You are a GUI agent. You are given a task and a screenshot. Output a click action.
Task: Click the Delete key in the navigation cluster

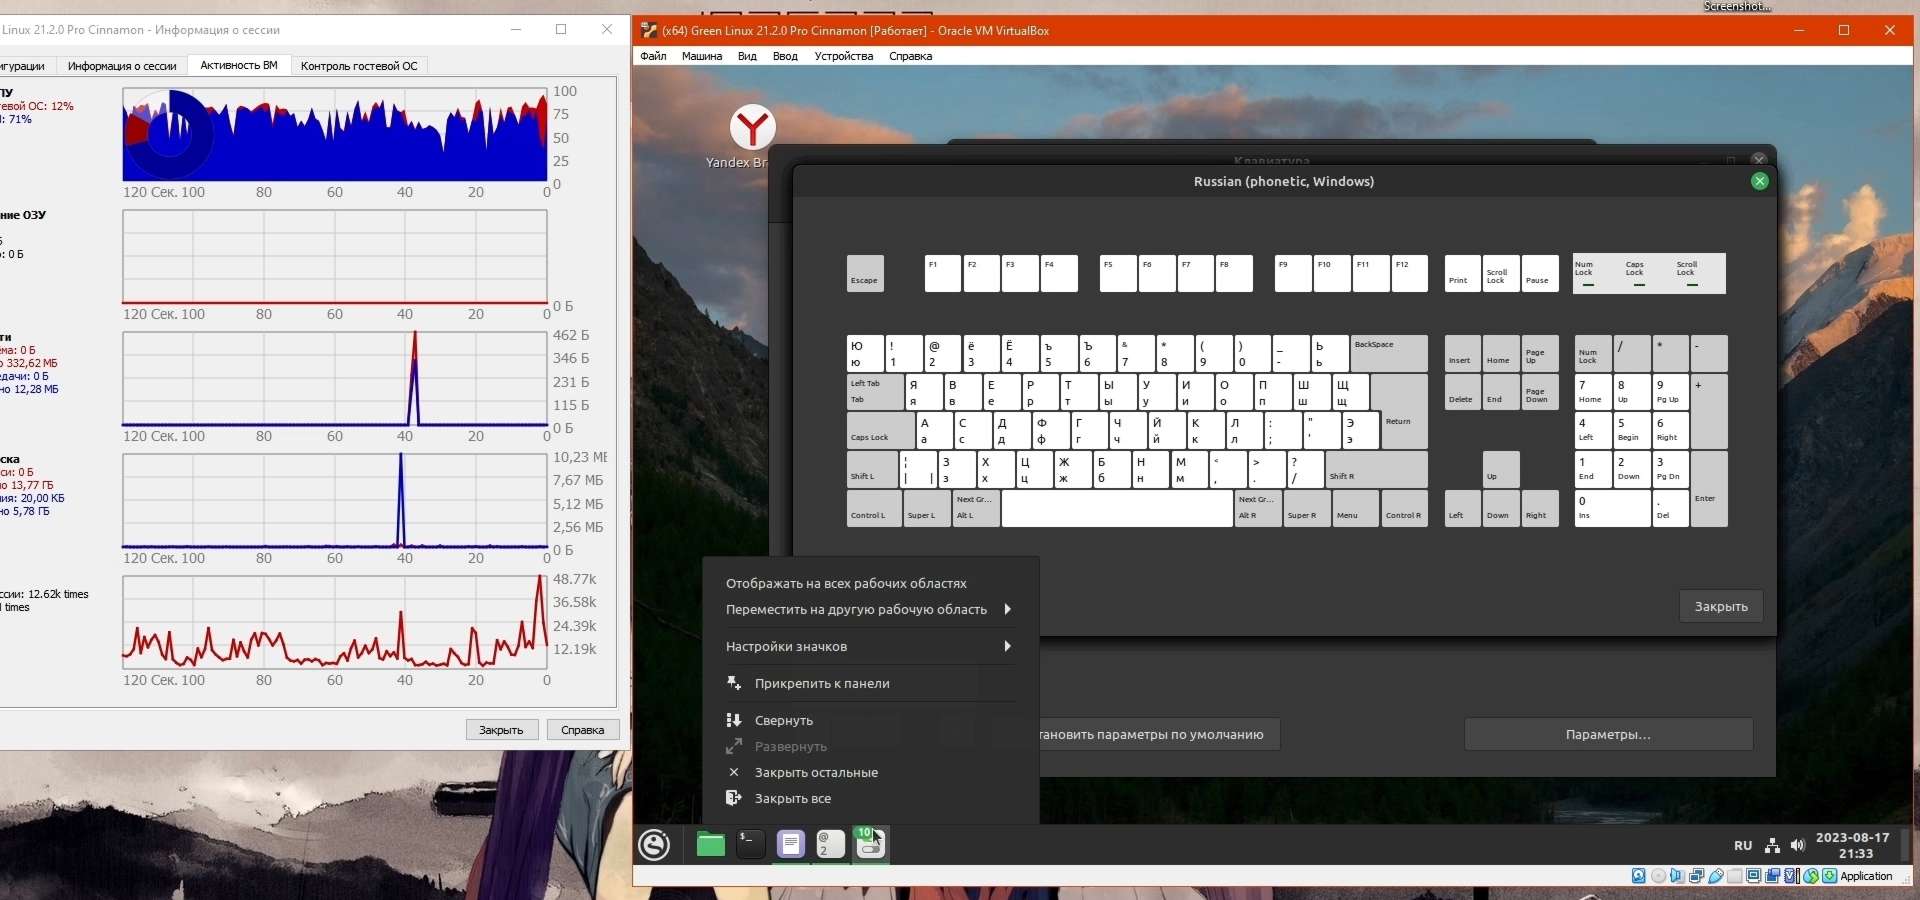pyautogui.click(x=1463, y=392)
